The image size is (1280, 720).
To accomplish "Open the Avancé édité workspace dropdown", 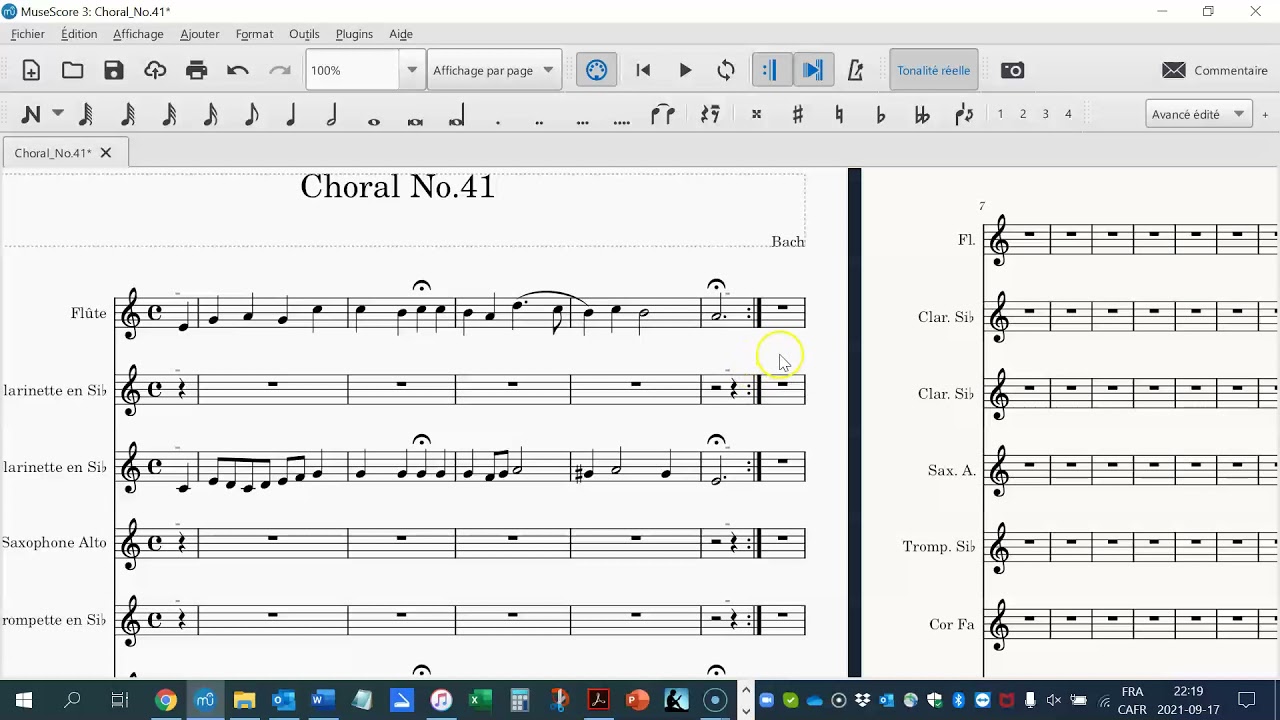I will 1198,114.
